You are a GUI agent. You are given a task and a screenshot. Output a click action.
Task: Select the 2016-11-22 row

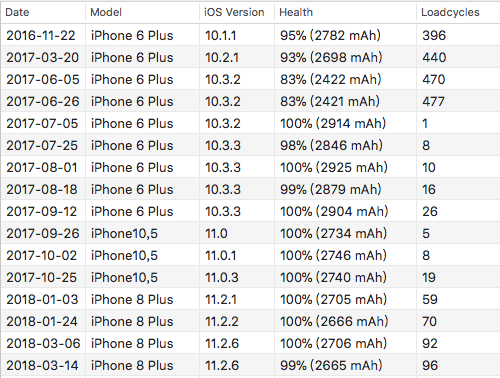(250, 35)
